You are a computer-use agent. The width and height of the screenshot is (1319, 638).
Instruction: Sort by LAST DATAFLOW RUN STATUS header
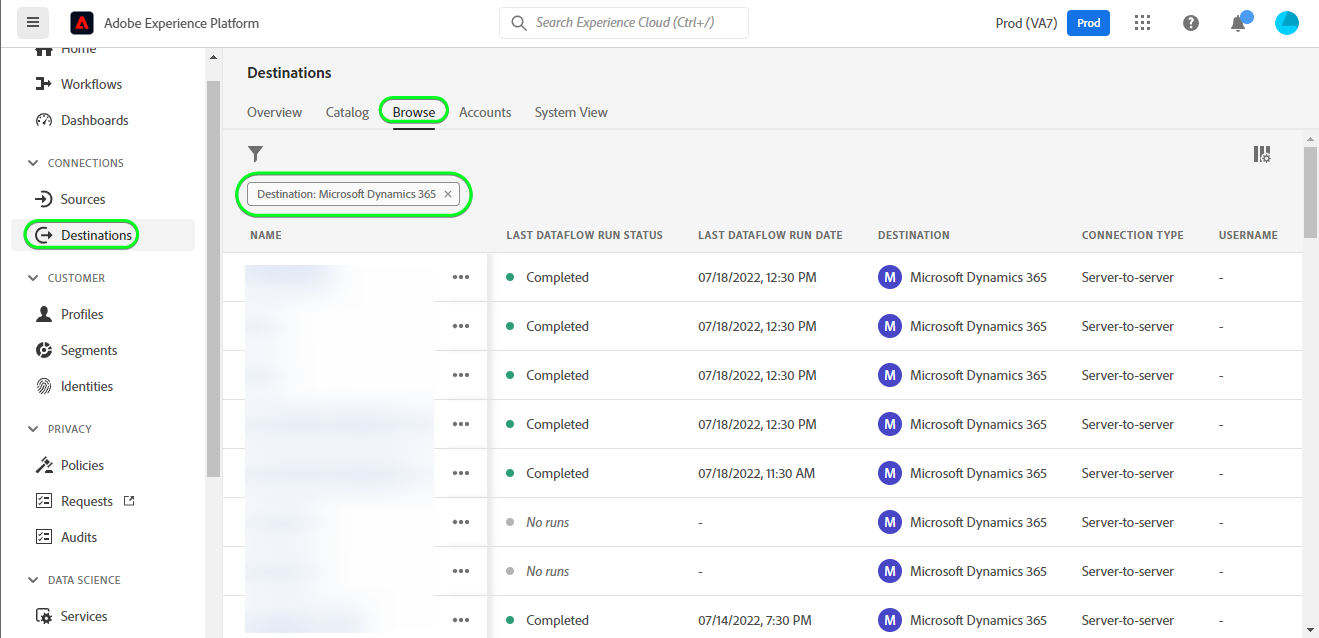coord(584,236)
